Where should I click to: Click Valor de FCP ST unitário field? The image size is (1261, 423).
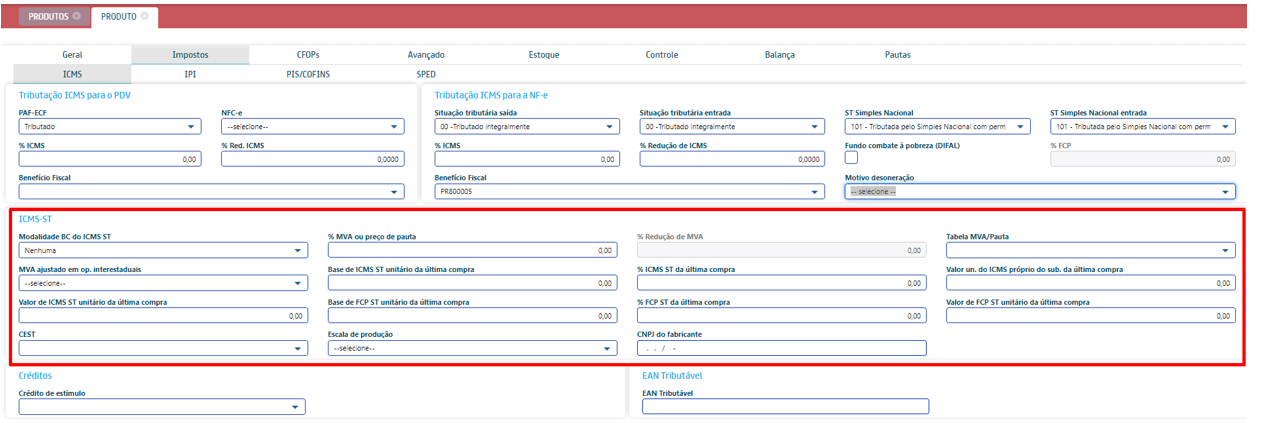(1090, 316)
